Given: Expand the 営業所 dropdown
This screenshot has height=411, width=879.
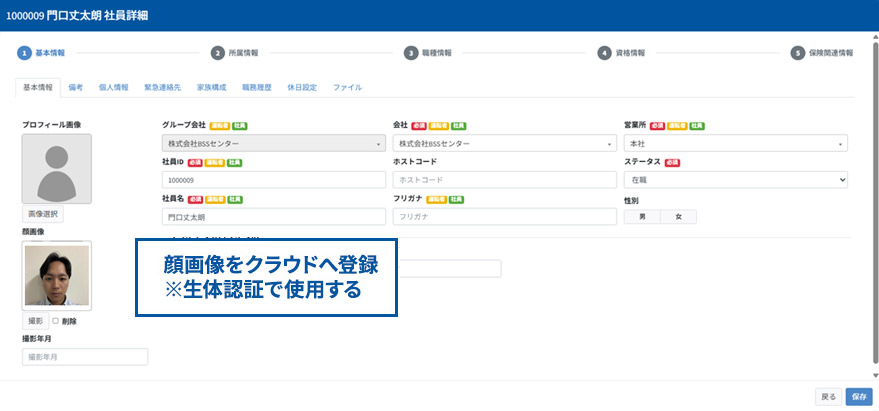Looking at the screenshot, I should pyautogui.click(x=735, y=144).
